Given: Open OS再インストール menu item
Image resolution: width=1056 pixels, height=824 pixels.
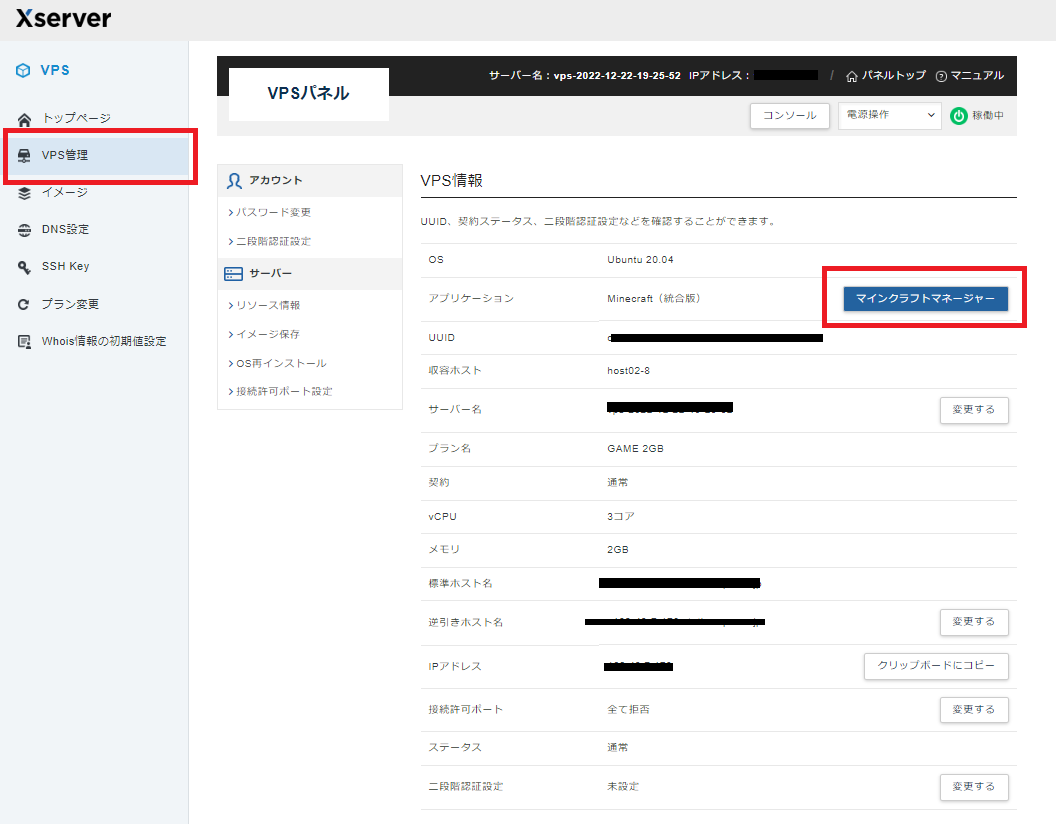Looking at the screenshot, I should pyautogui.click(x=280, y=363).
